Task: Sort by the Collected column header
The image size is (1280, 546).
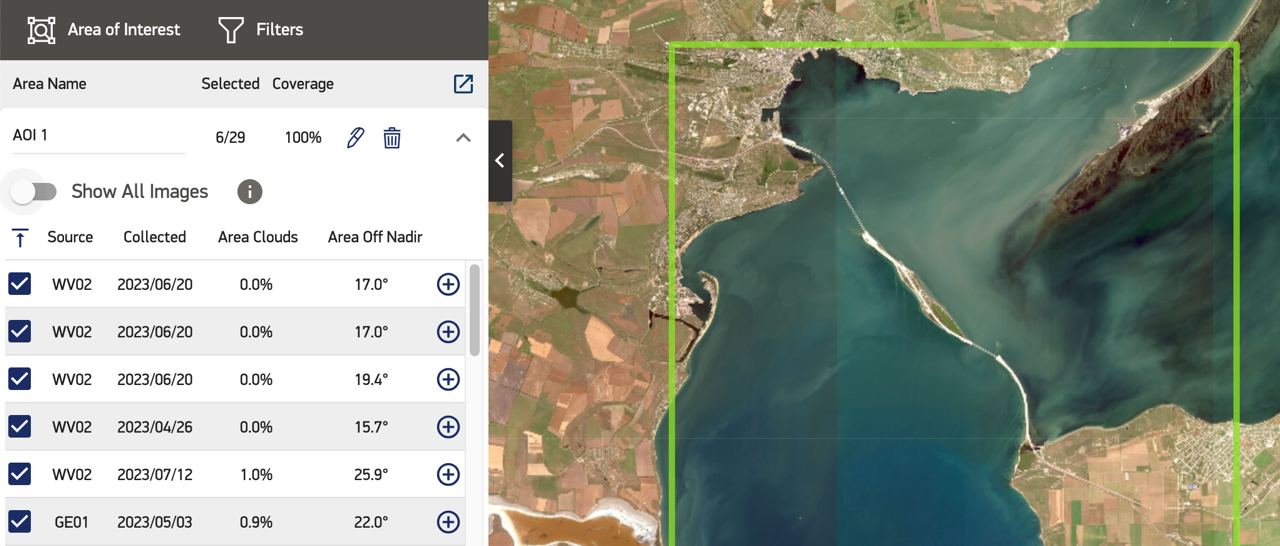Action: coord(154,237)
